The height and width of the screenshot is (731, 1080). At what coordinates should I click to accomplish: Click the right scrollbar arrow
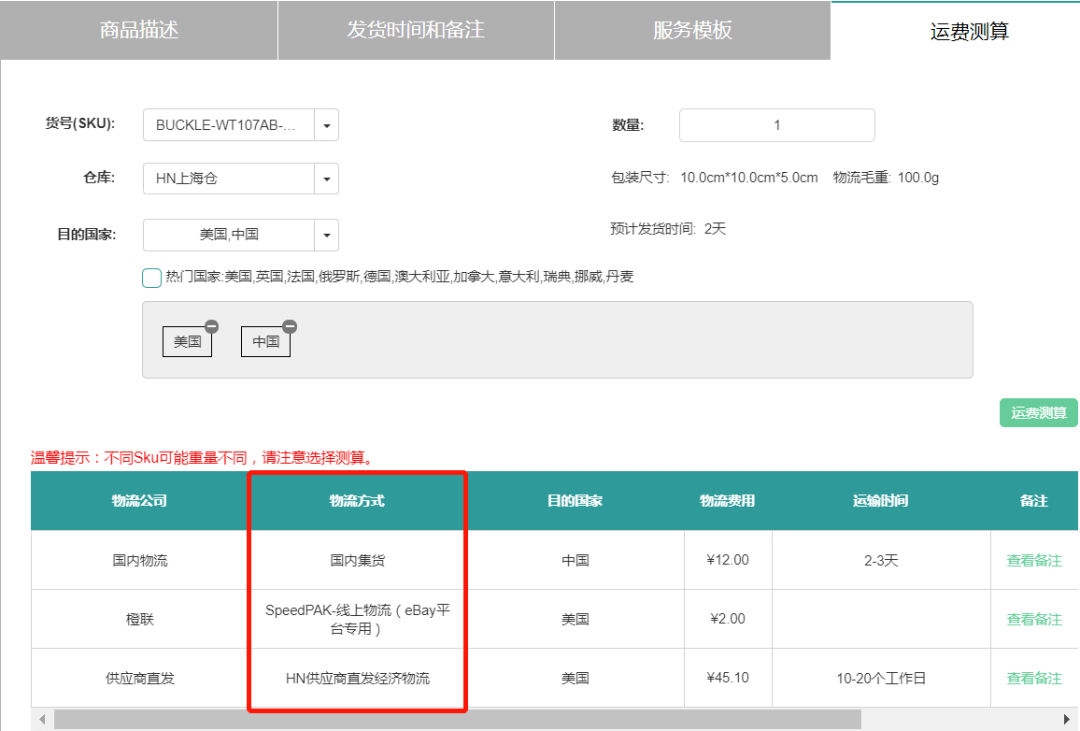(x=1067, y=719)
